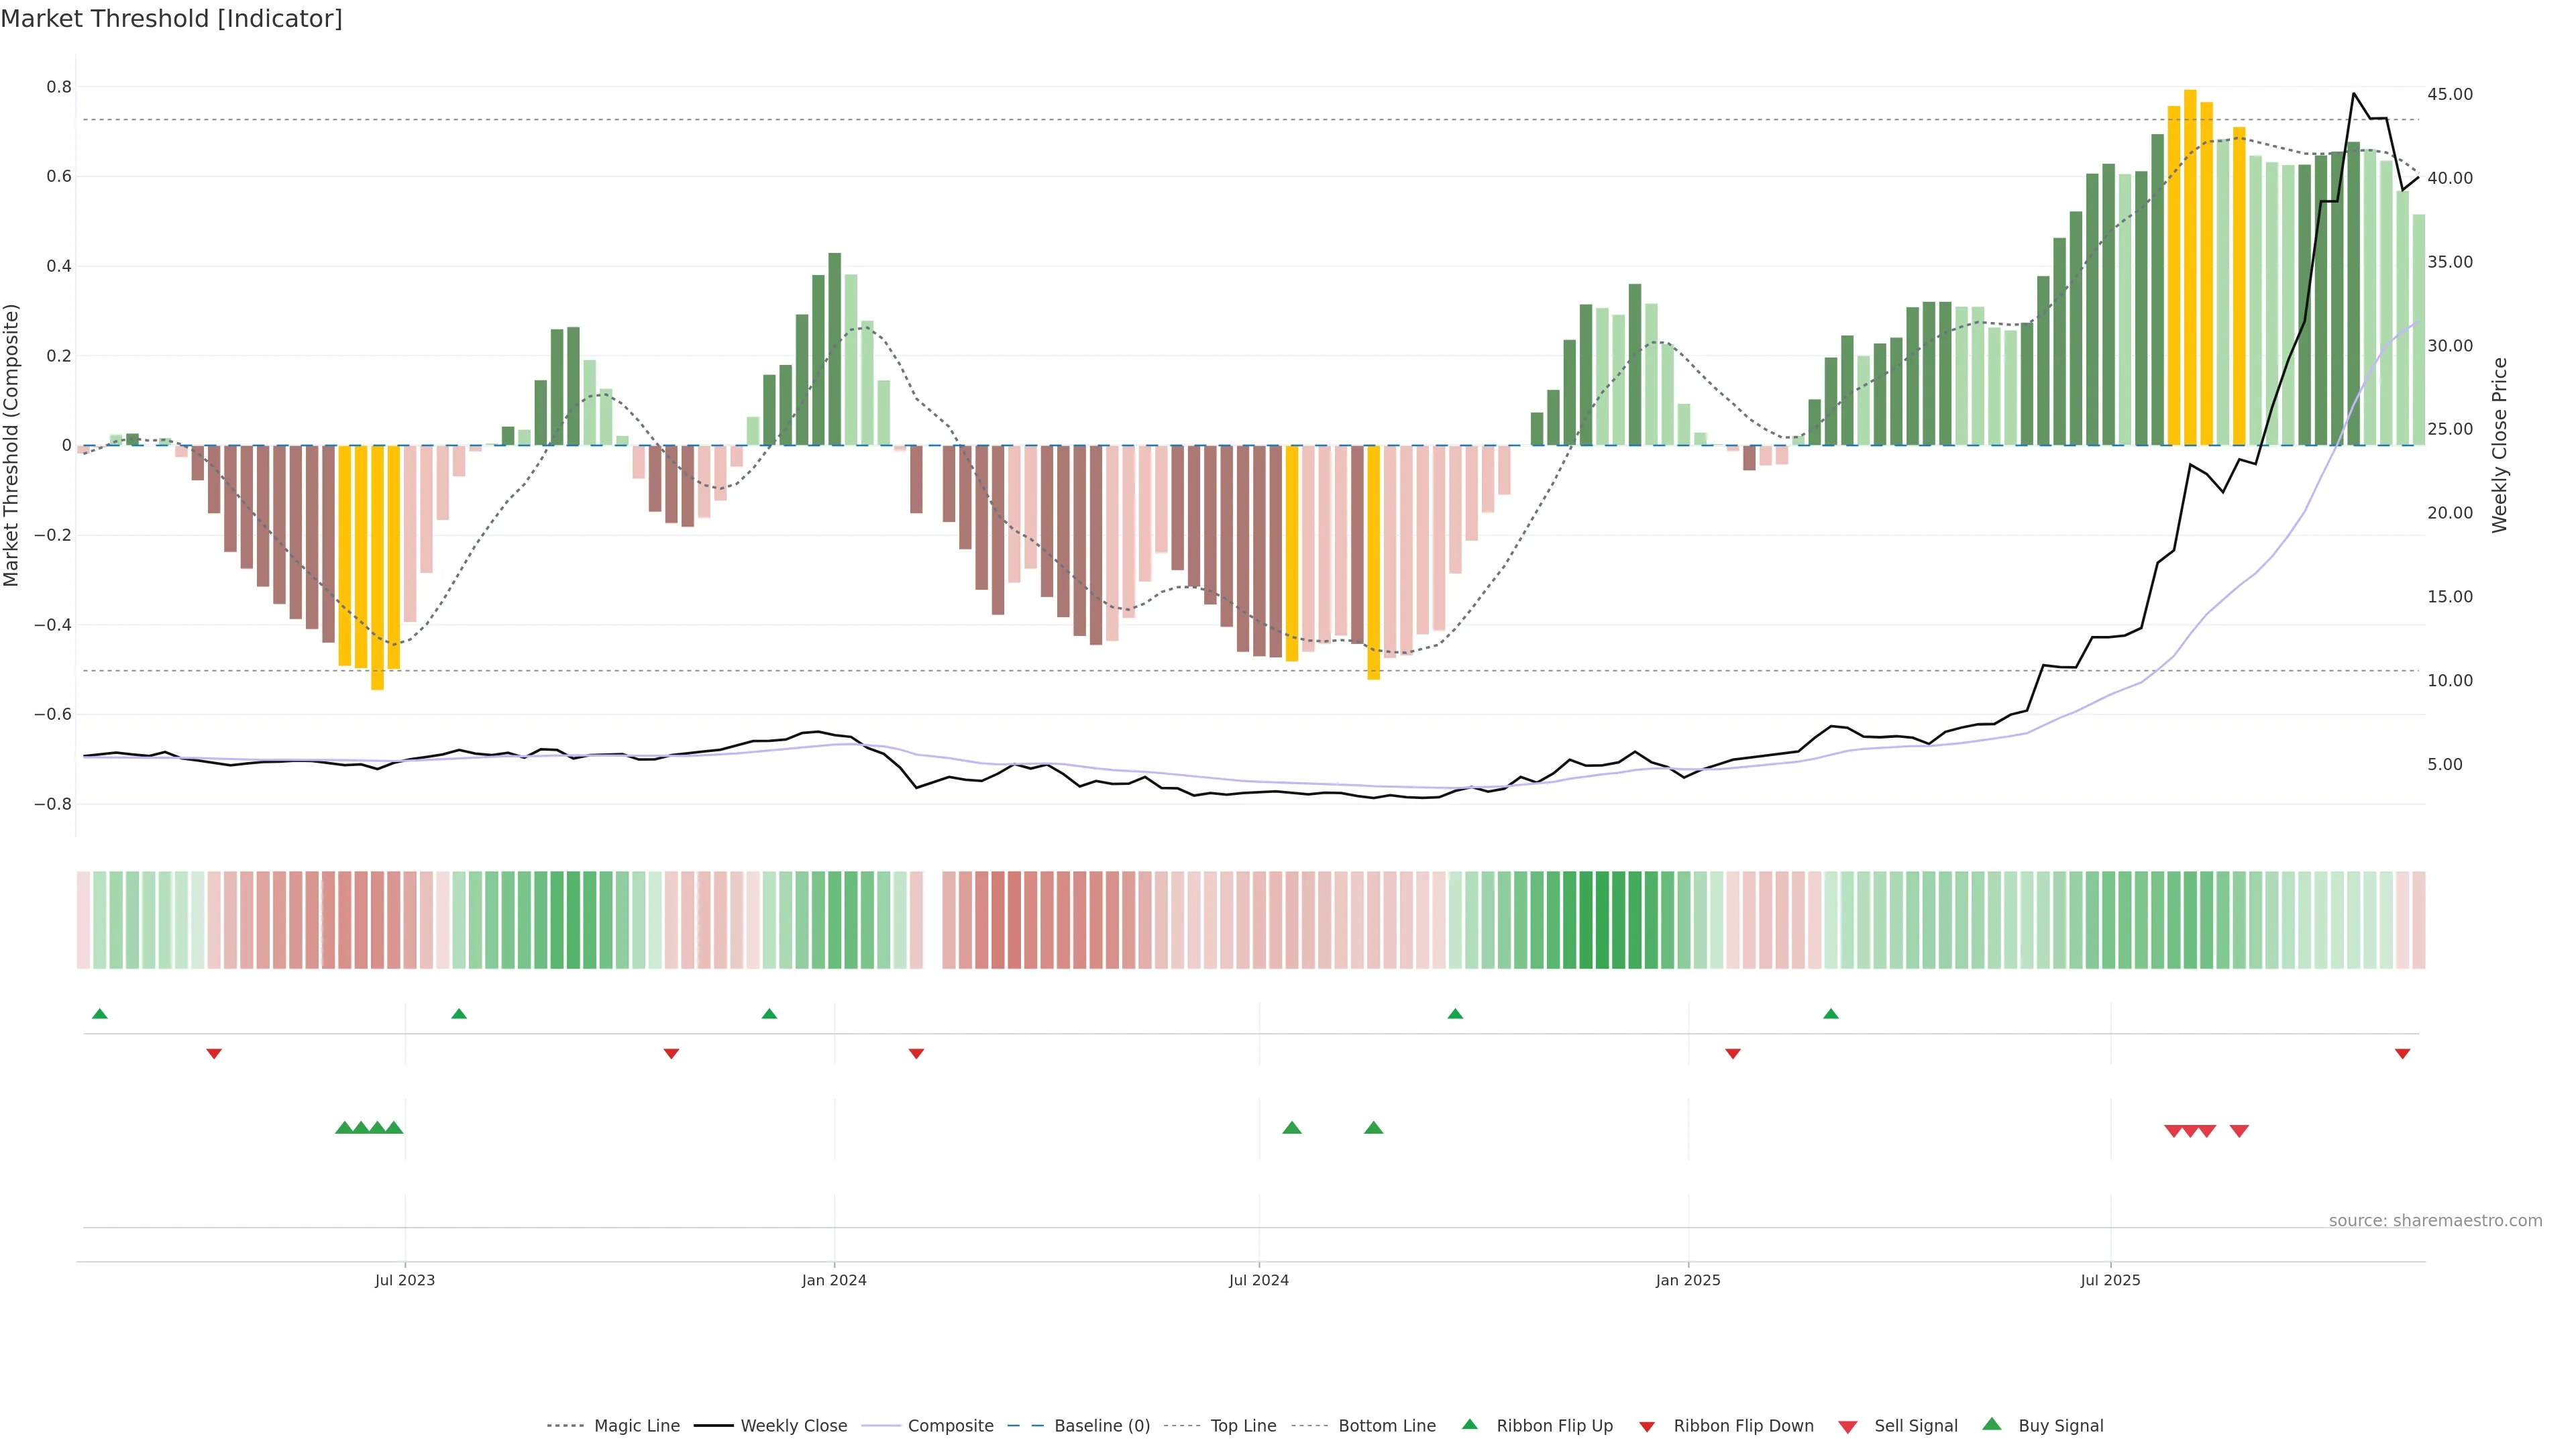This screenshot has height=1449, width=2576.
Task: Click the Jul 2025 x-axis label
Action: 2110,1280
